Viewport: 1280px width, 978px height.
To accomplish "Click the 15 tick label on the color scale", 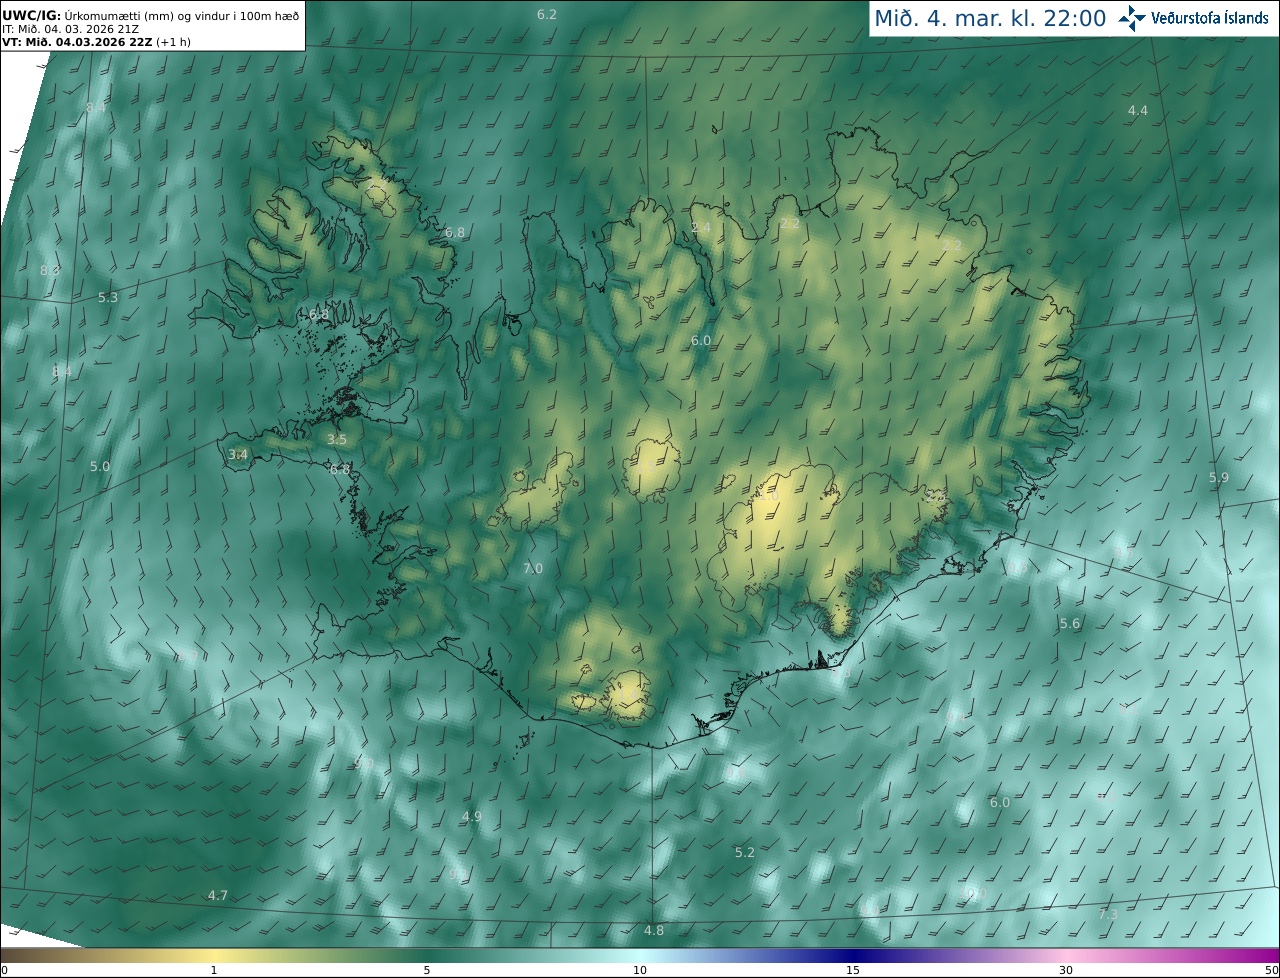I will 853,970.
